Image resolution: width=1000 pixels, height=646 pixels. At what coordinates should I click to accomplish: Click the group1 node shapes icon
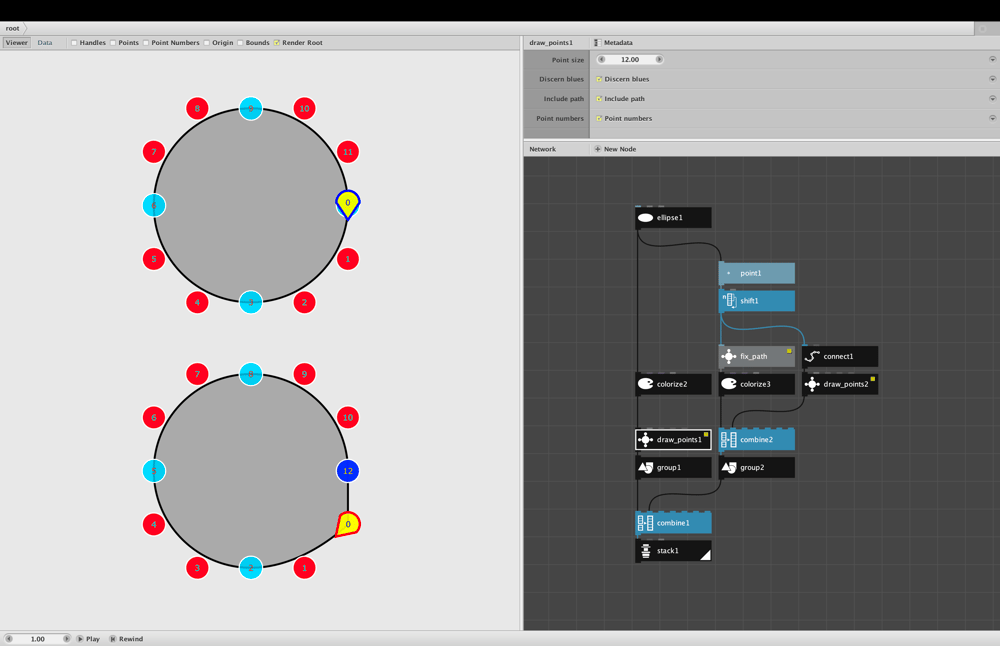click(x=645, y=467)
